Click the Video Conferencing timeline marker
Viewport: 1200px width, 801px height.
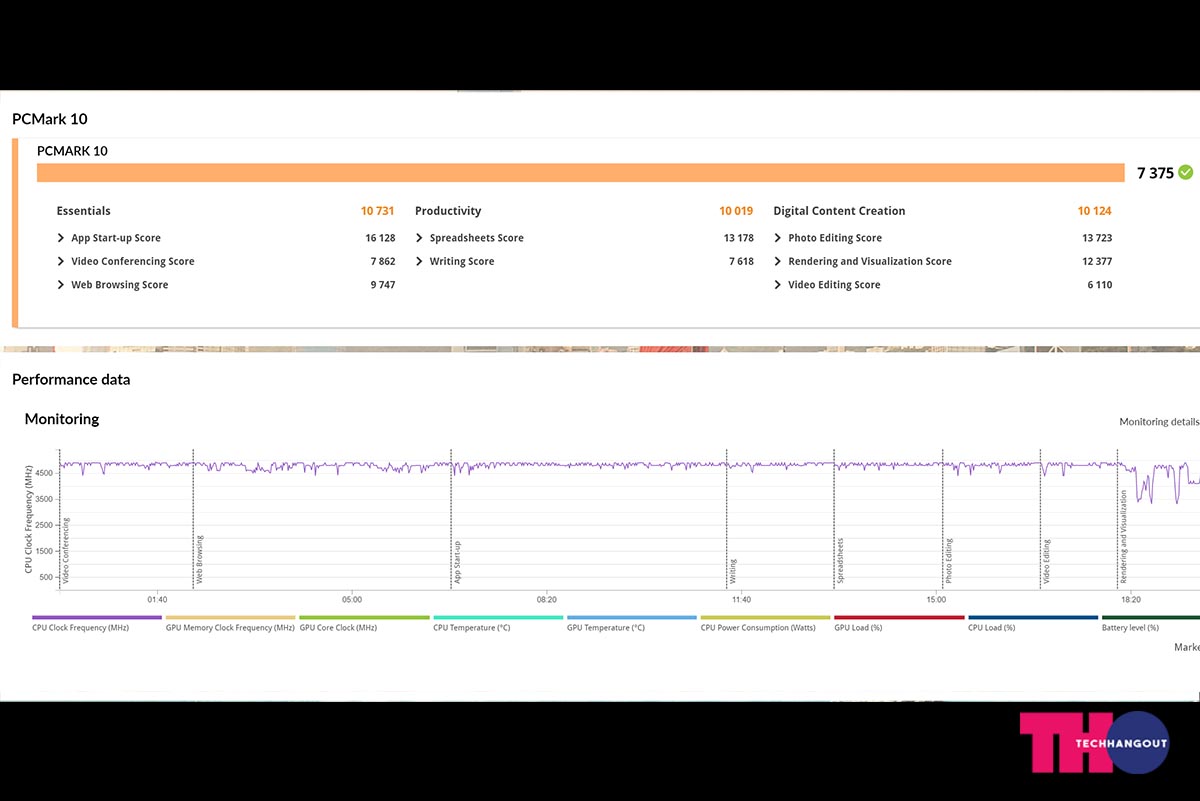tap(67, 551)
